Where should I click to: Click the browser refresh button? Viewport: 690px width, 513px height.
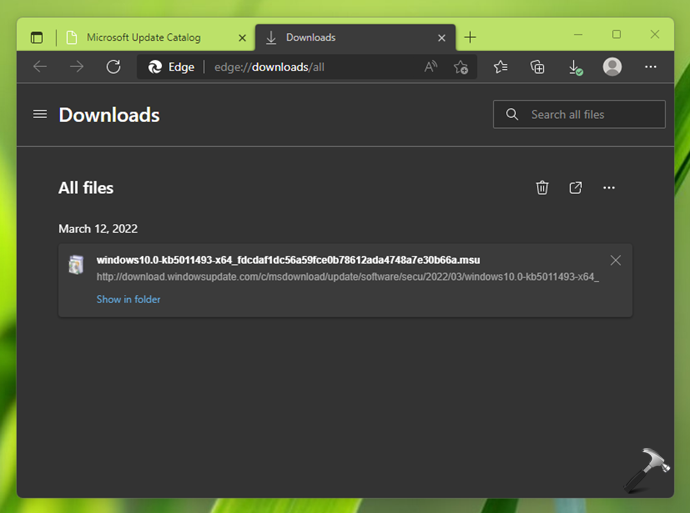(114, 67)
